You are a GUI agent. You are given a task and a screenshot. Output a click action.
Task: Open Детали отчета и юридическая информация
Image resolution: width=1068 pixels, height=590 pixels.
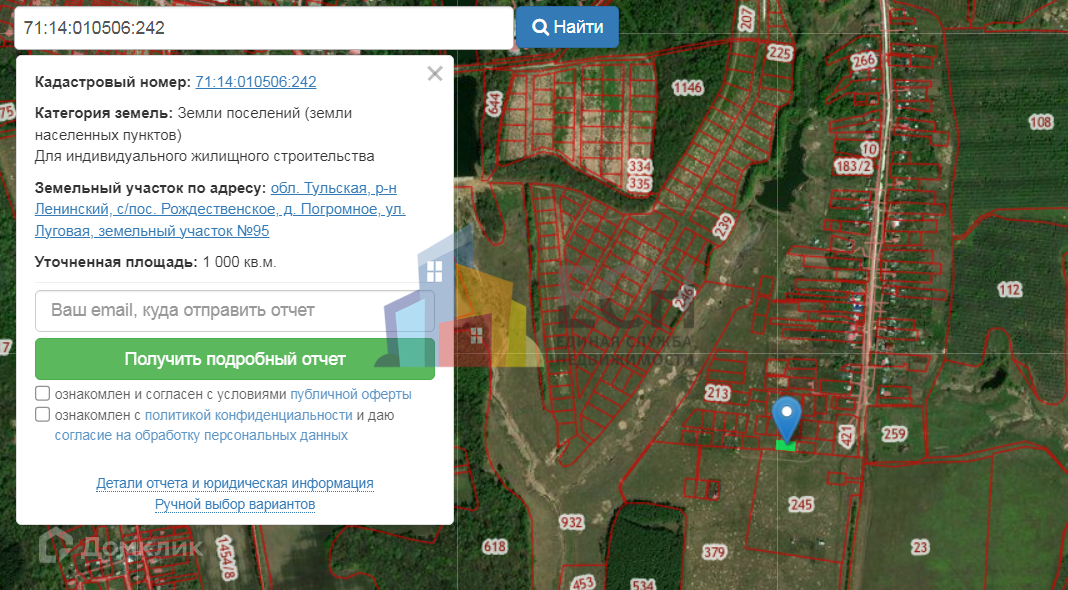coord(234,483)
